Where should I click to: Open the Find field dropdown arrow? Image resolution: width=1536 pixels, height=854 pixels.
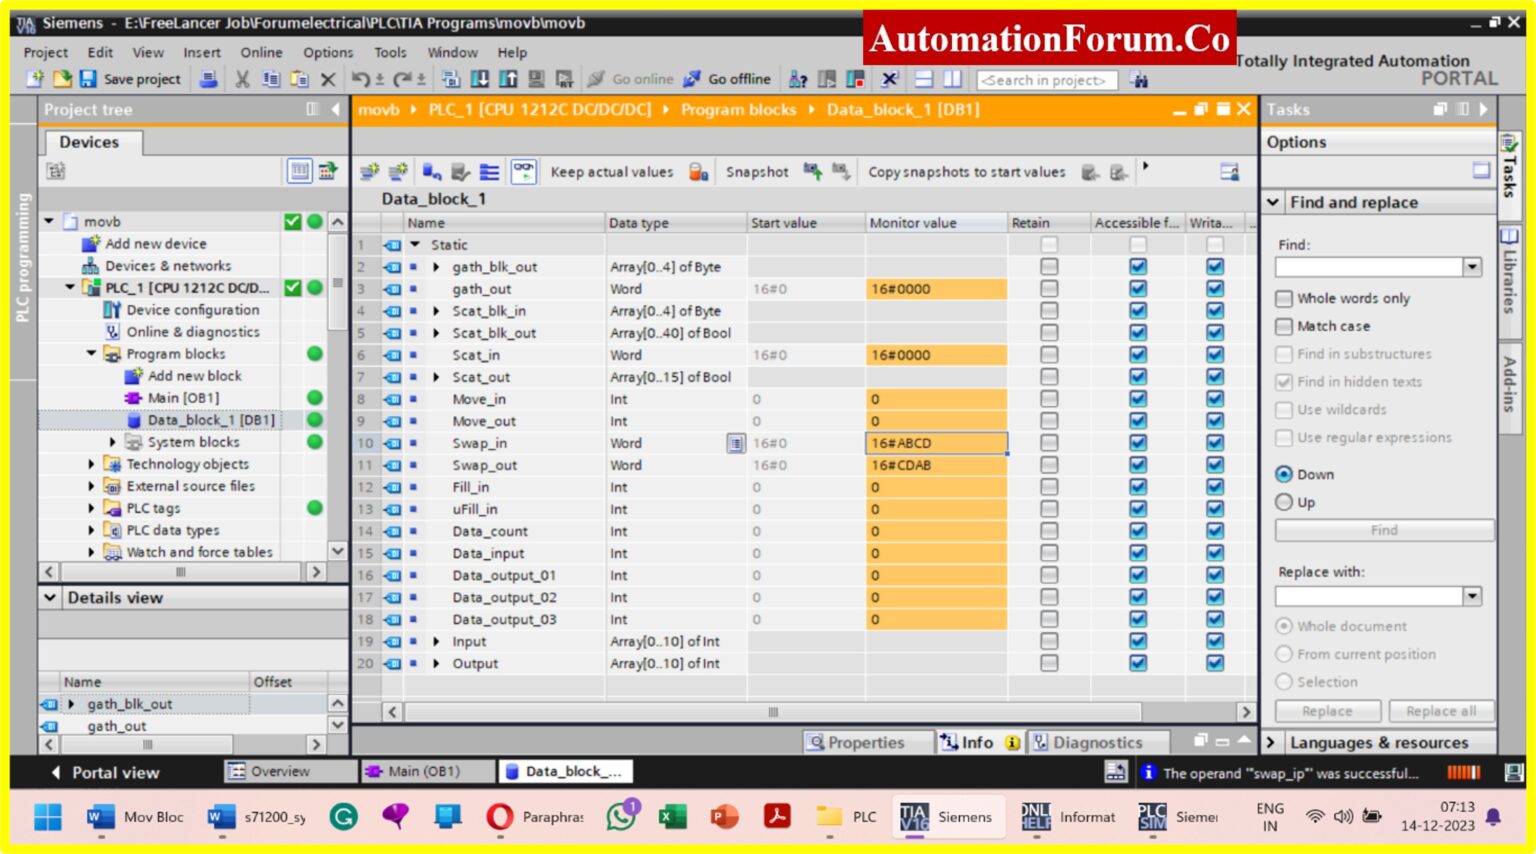[x=1472, y=267]
